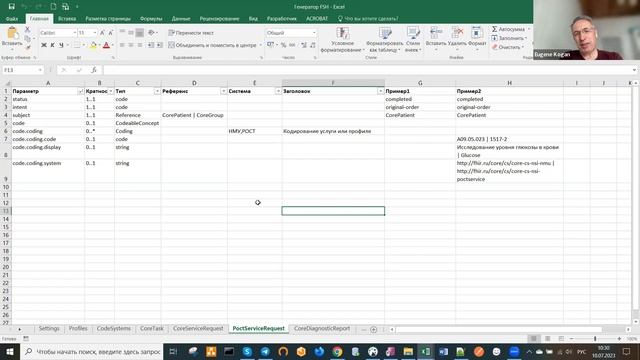This screenshot has height=360, width=640.
Task: Toggle bold (Ж) formatting
Action: coord(44,45)
